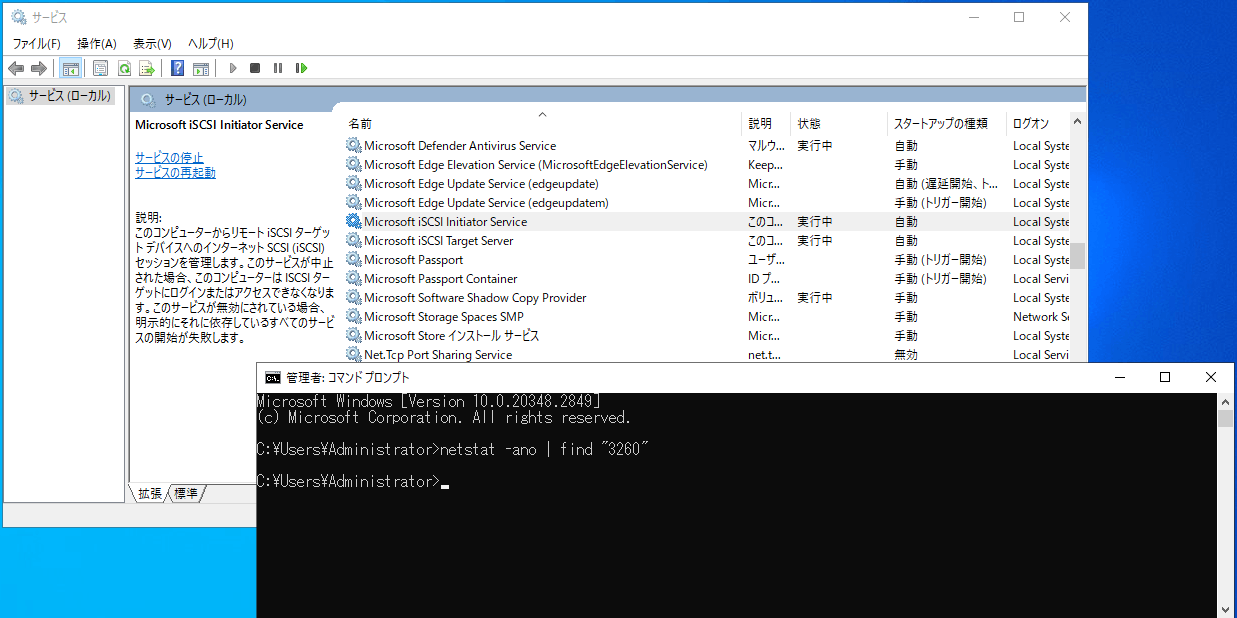Select Microsoft Edge Update Service (edgeupdate) row
The width and height of the screenshot is (1237, 618).
coord(707,183)
